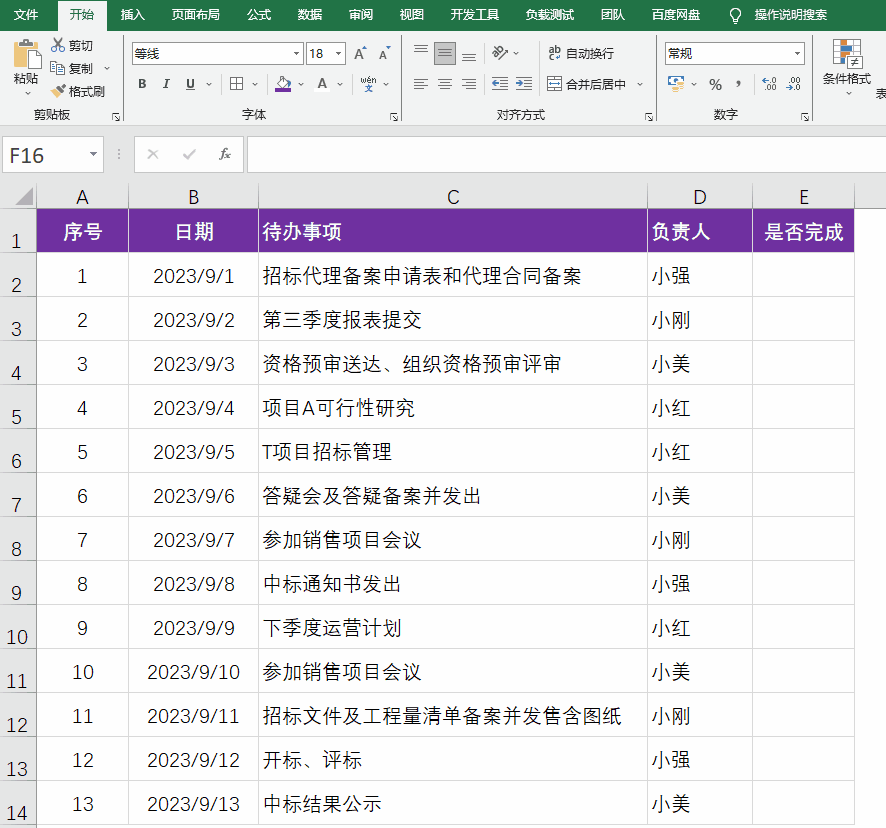Click the Paste icon
Viewport: 886px width, 828px height.
pos(26,55)
